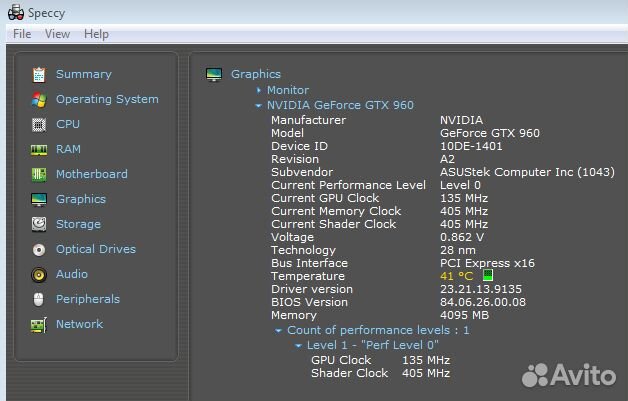Open the Optical Drives section
The width and height of the screenshot is (628, 401).
click(x=96, y=249)
